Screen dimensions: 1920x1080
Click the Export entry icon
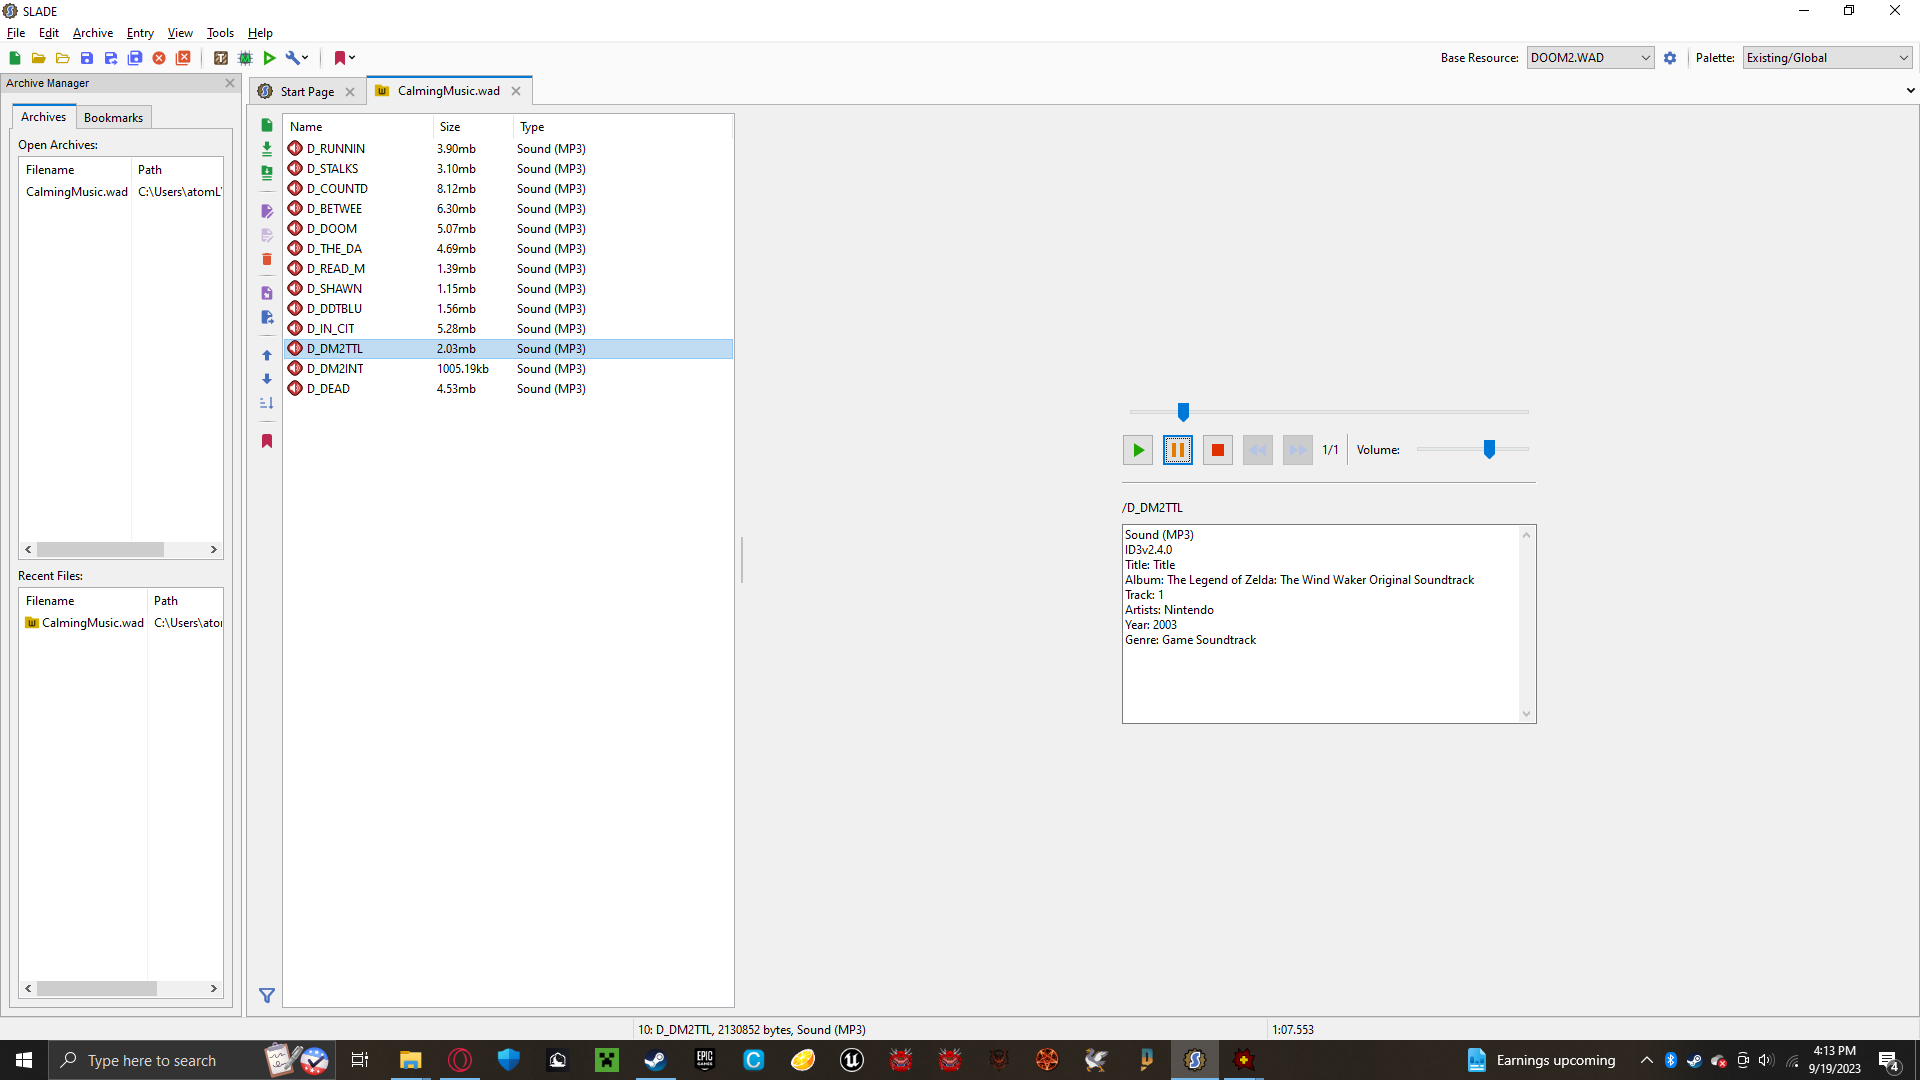tap(267, 317)
